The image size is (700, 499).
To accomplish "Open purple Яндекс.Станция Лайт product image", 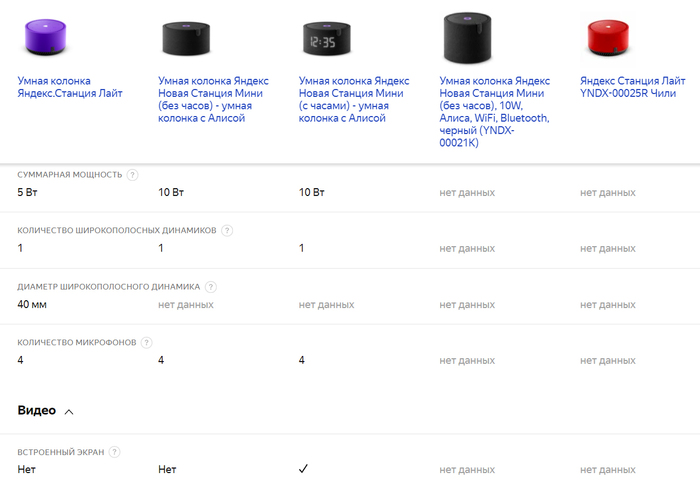I will click(45, 37).
